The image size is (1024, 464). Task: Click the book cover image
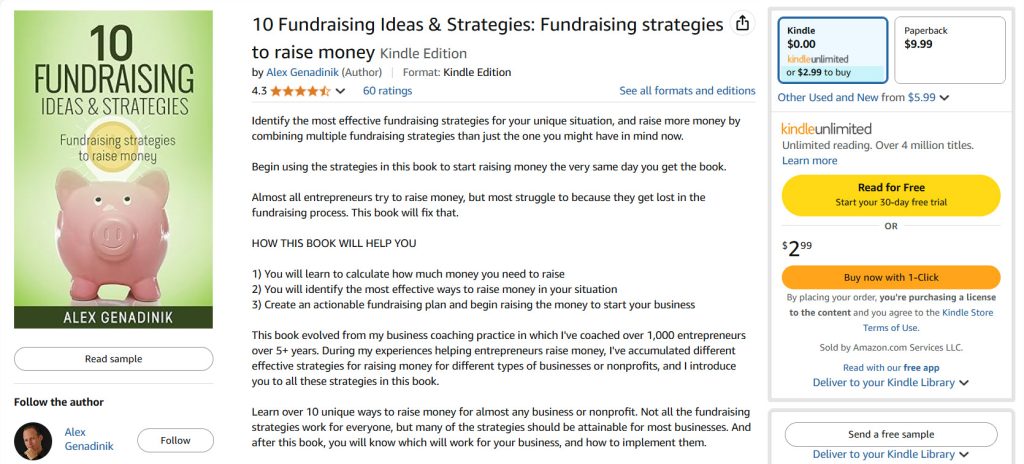[113, 169]
